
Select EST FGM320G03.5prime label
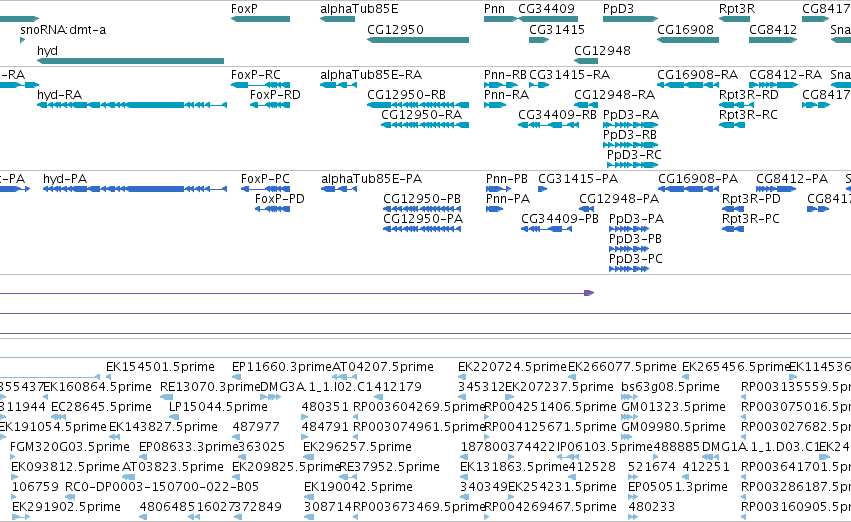(69, 447)
